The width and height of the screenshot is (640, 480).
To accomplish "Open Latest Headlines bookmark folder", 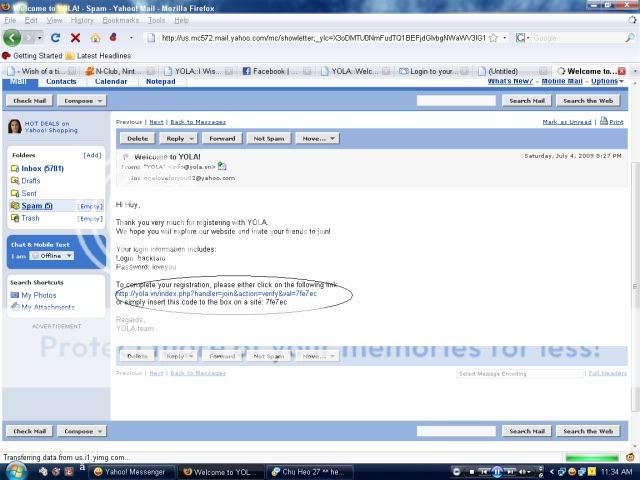I will [98, 56].
